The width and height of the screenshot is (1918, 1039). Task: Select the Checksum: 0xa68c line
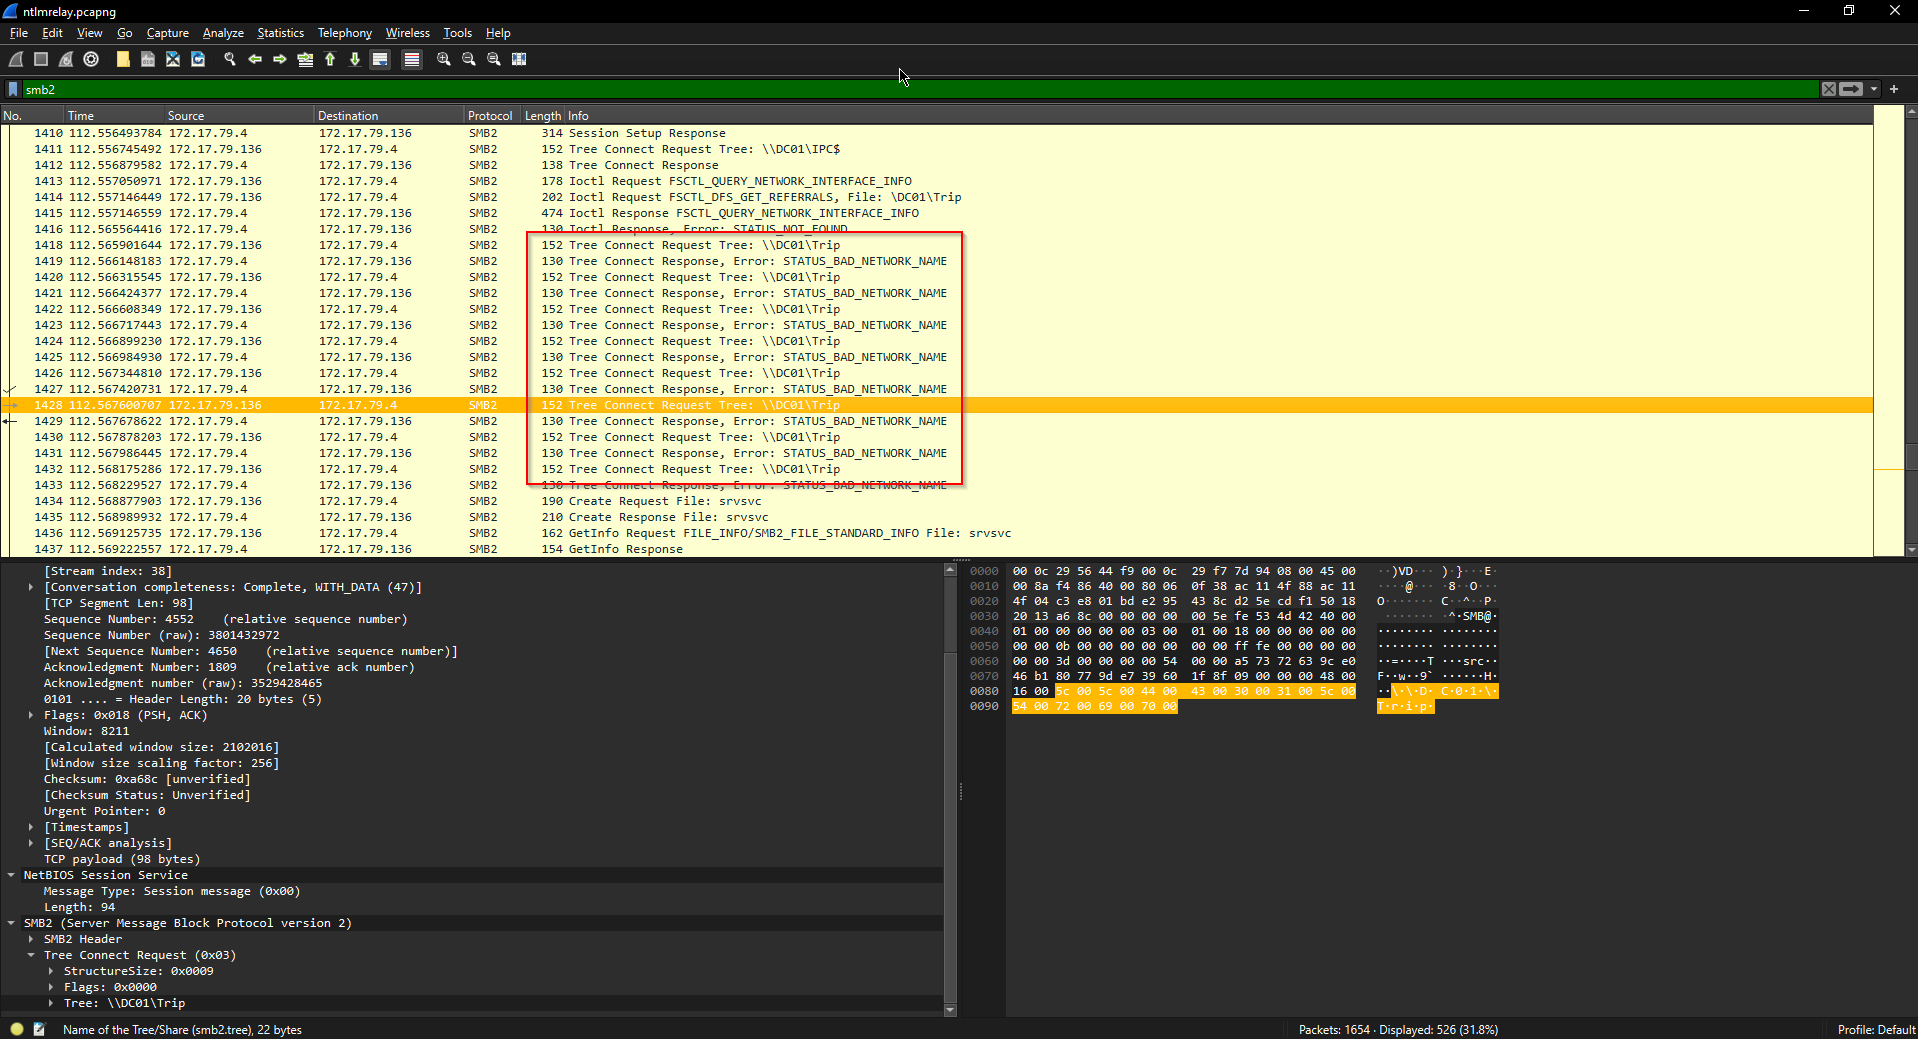[x=472, y=779]
